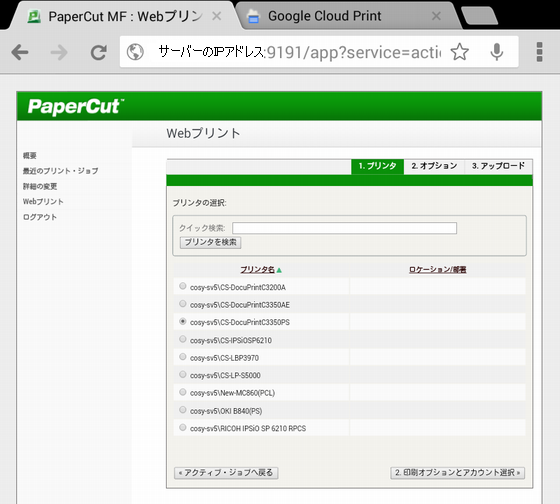Click the PaperCut favicon on the first tab
The image size is (560, 504).
click(x=34, y=16)
